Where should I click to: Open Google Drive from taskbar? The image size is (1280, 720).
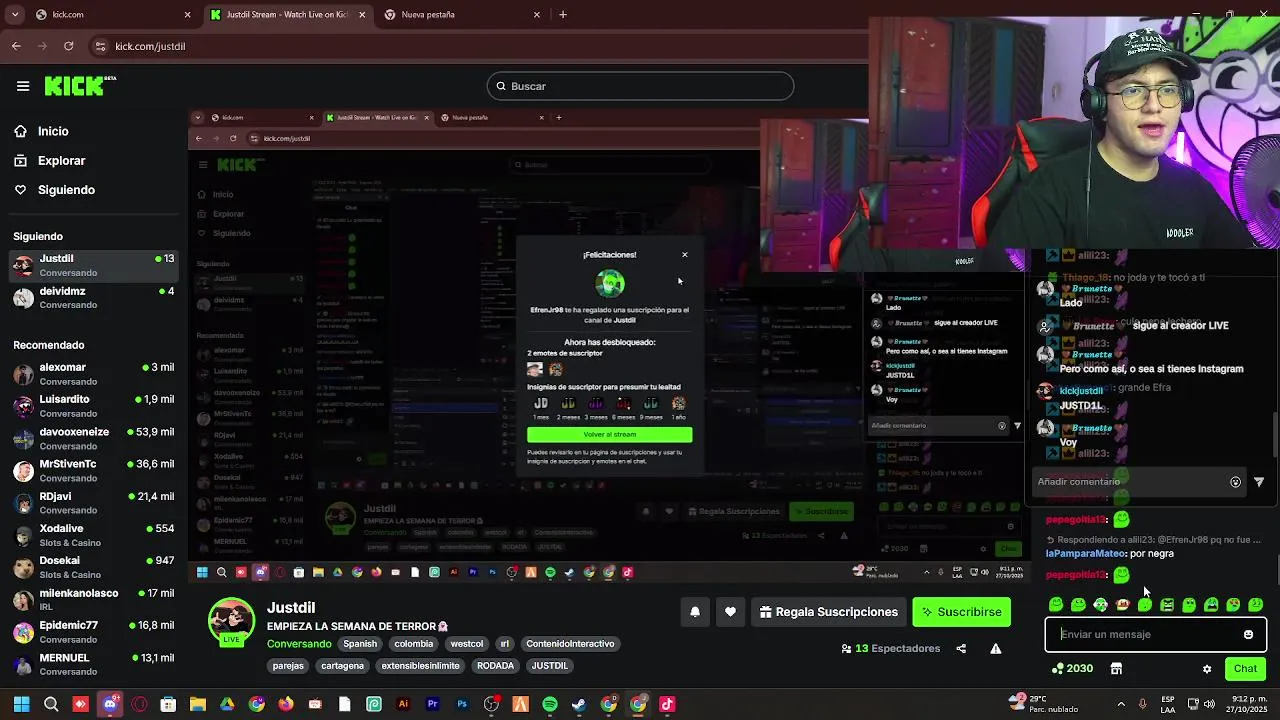coord(227,704)
